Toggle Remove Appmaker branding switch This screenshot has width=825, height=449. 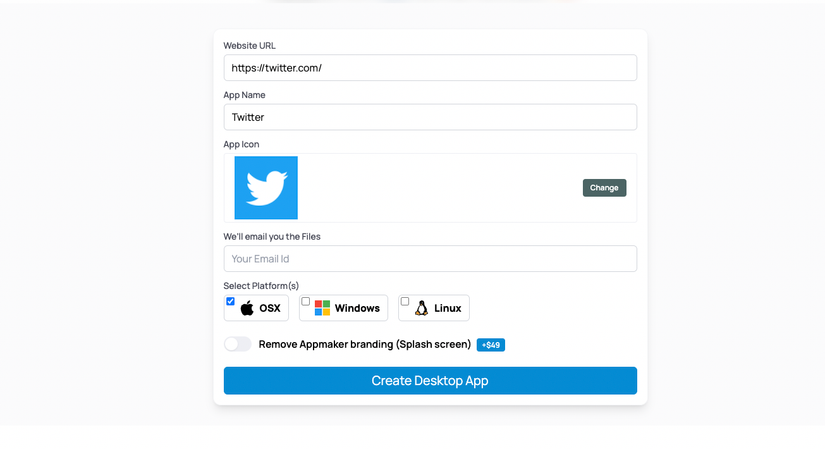(x=238, y=344)
